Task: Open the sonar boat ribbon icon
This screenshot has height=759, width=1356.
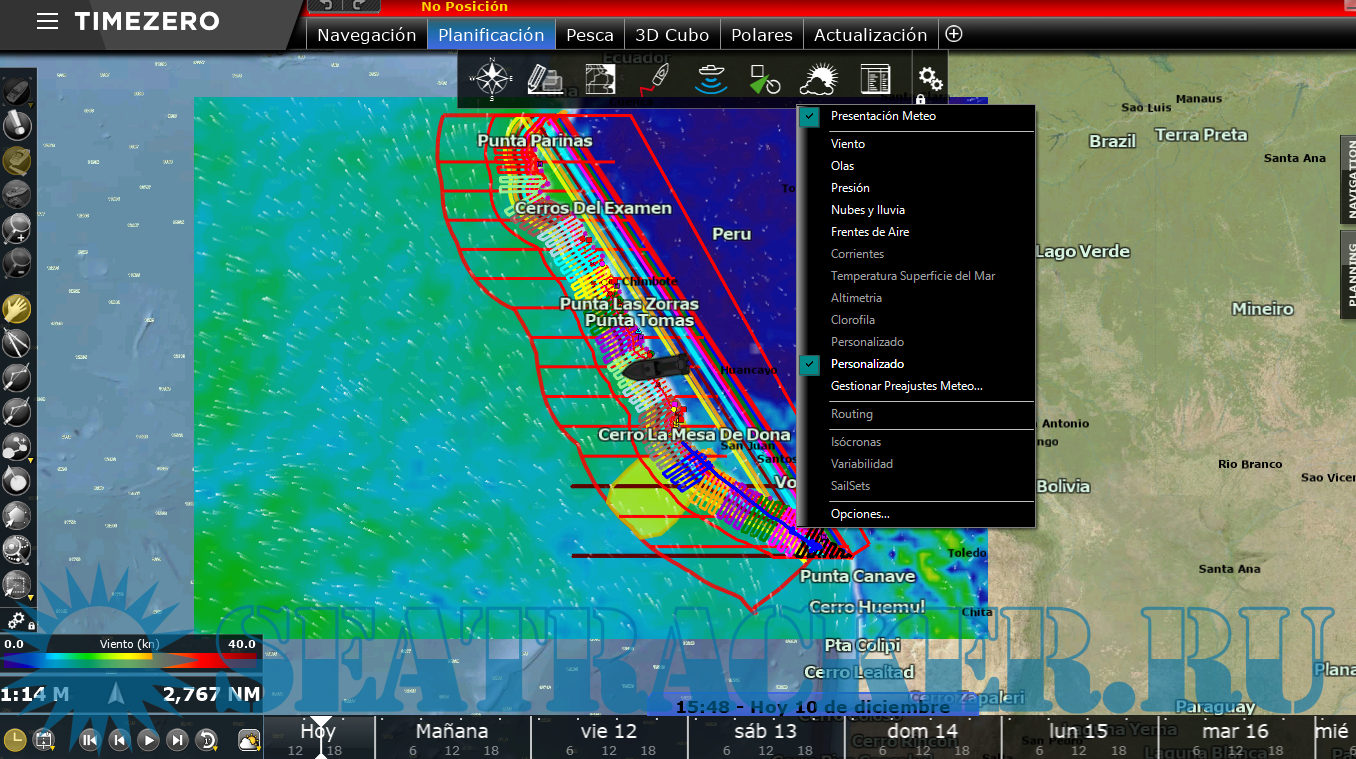Action: pyautogui.click(x=711, y=78)
